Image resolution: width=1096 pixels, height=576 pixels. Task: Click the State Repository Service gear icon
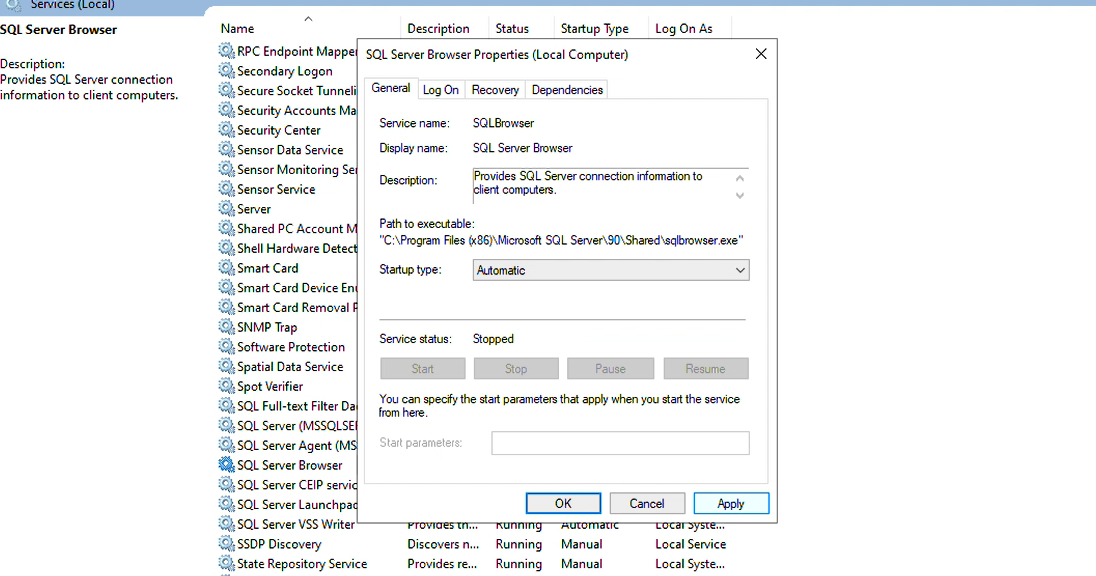(x=226, y=563)
